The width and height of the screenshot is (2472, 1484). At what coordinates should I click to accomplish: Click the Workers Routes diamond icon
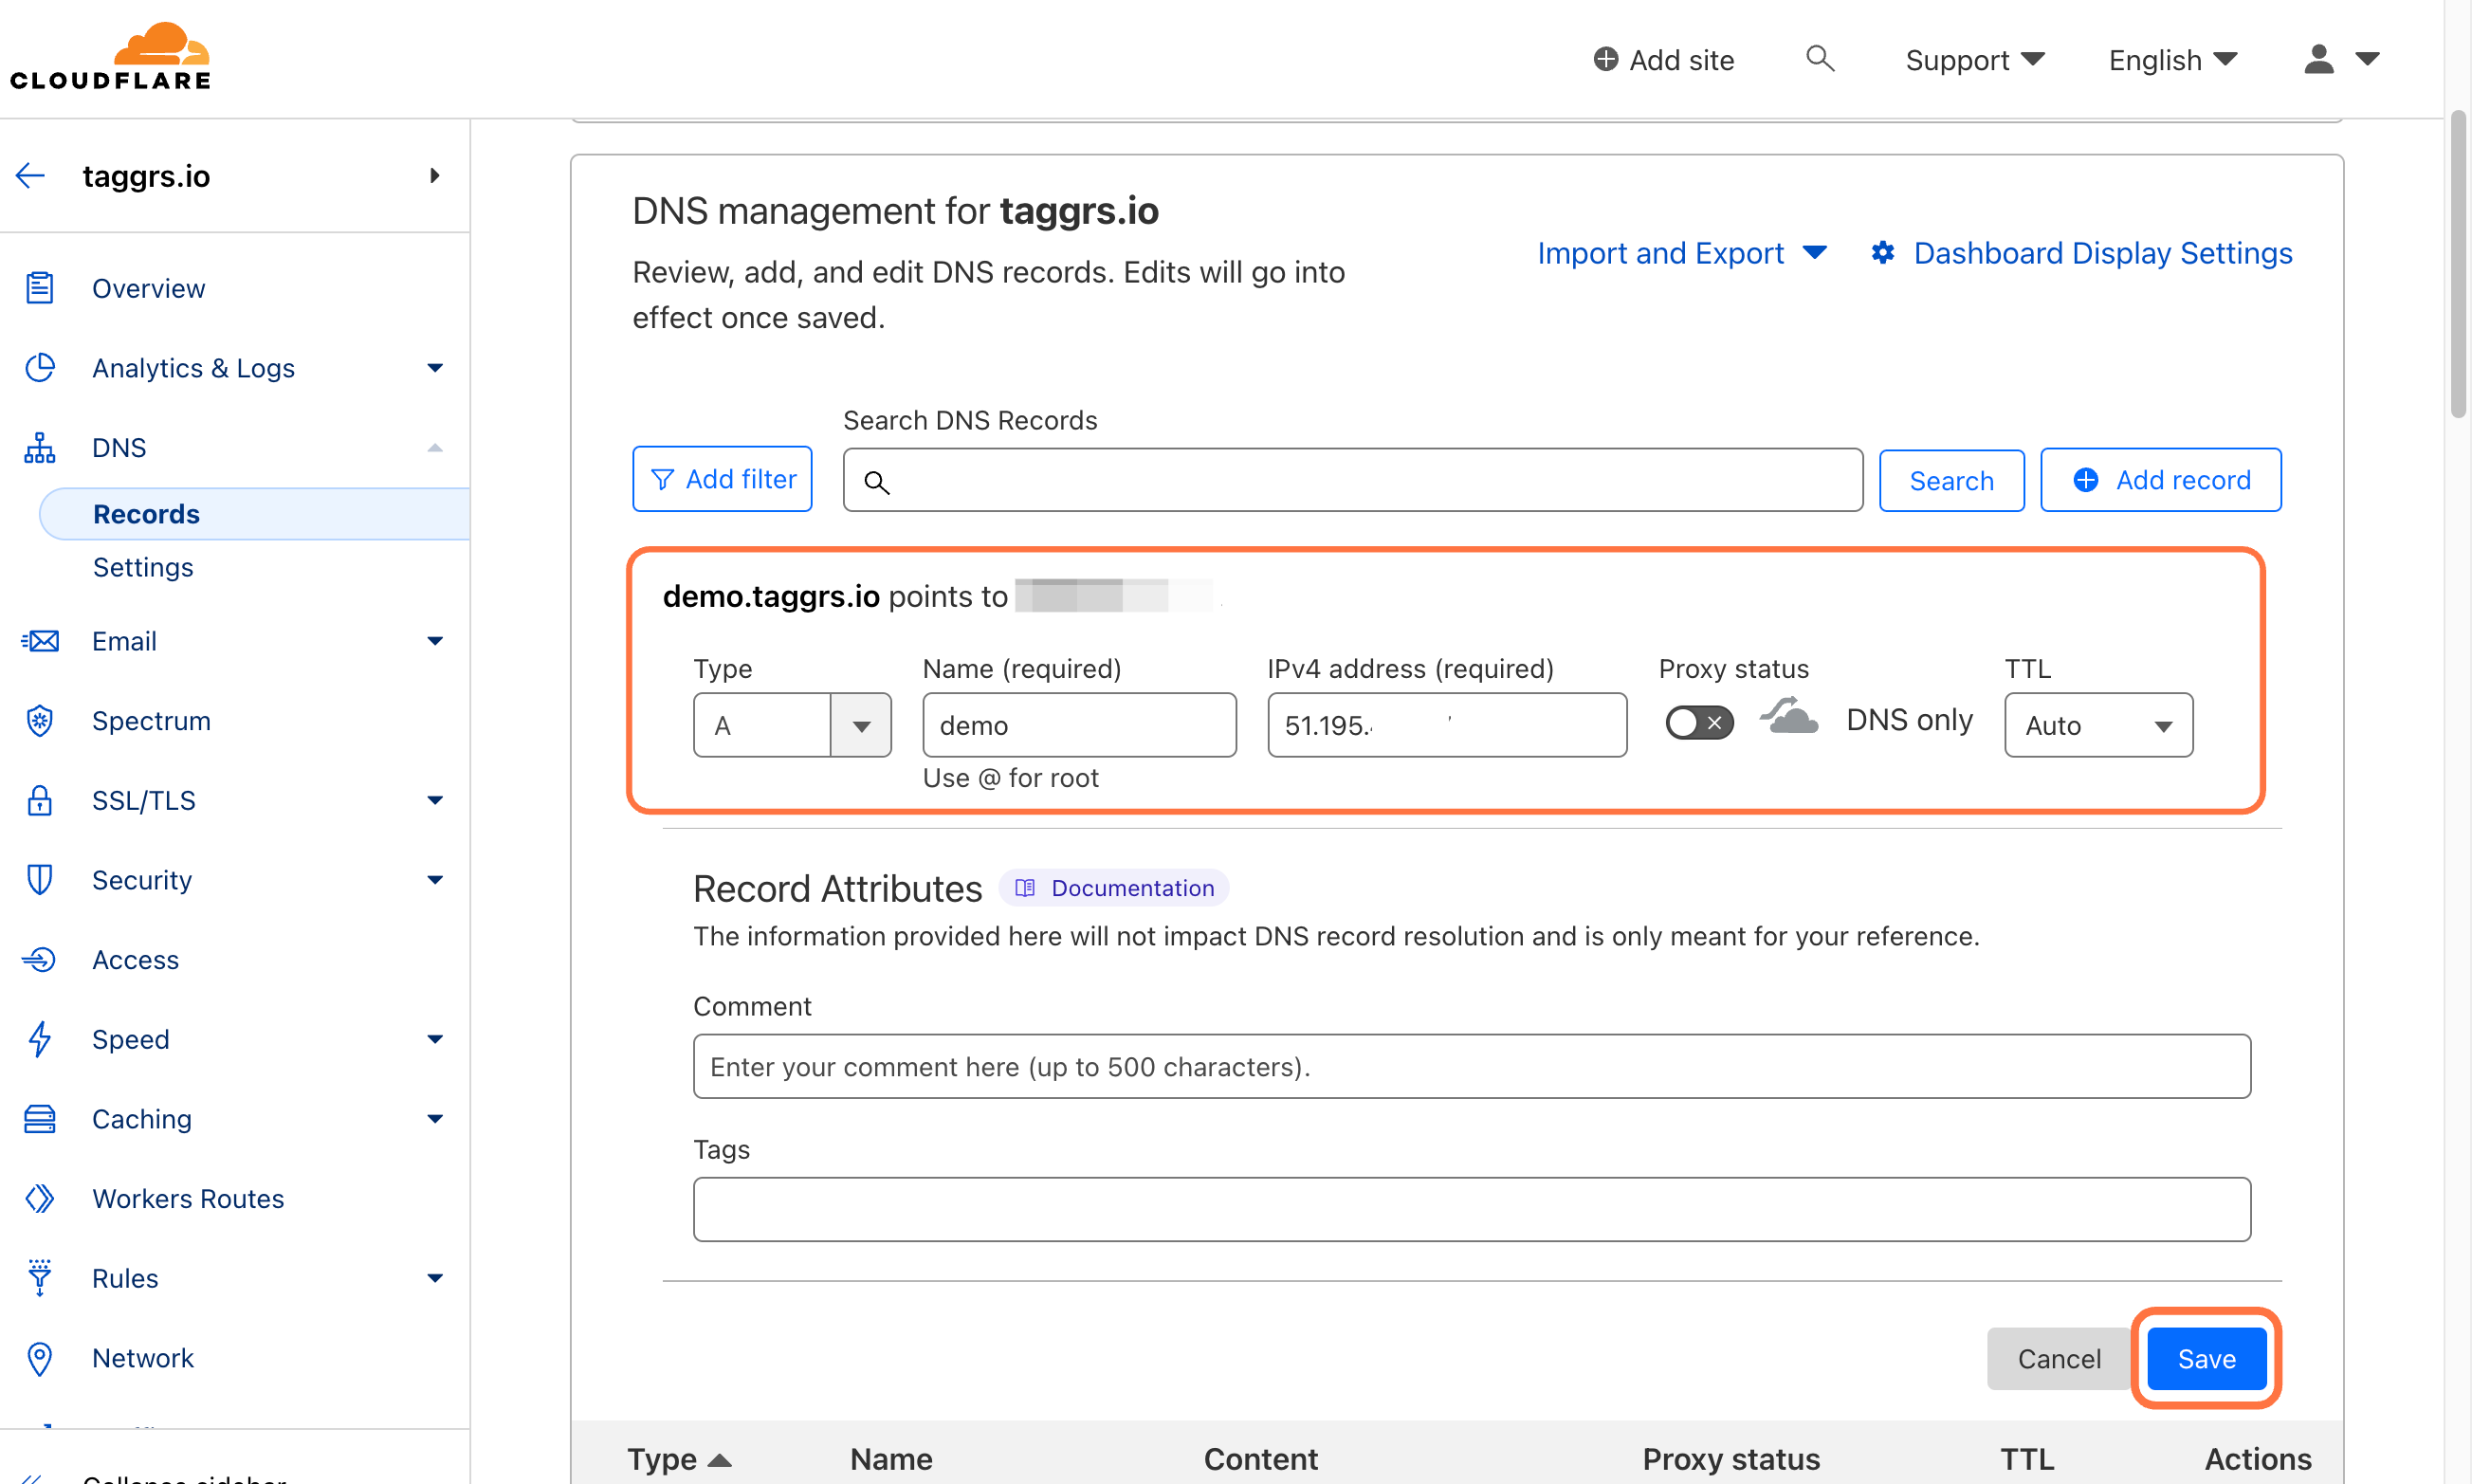point(39,1198)
